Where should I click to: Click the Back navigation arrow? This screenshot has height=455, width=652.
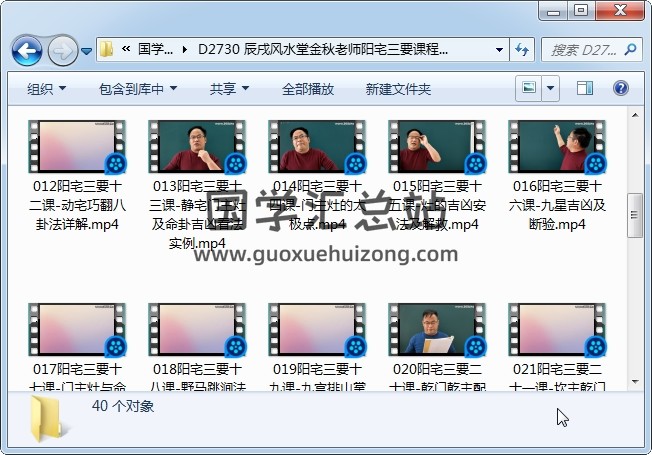coord(26,49)
